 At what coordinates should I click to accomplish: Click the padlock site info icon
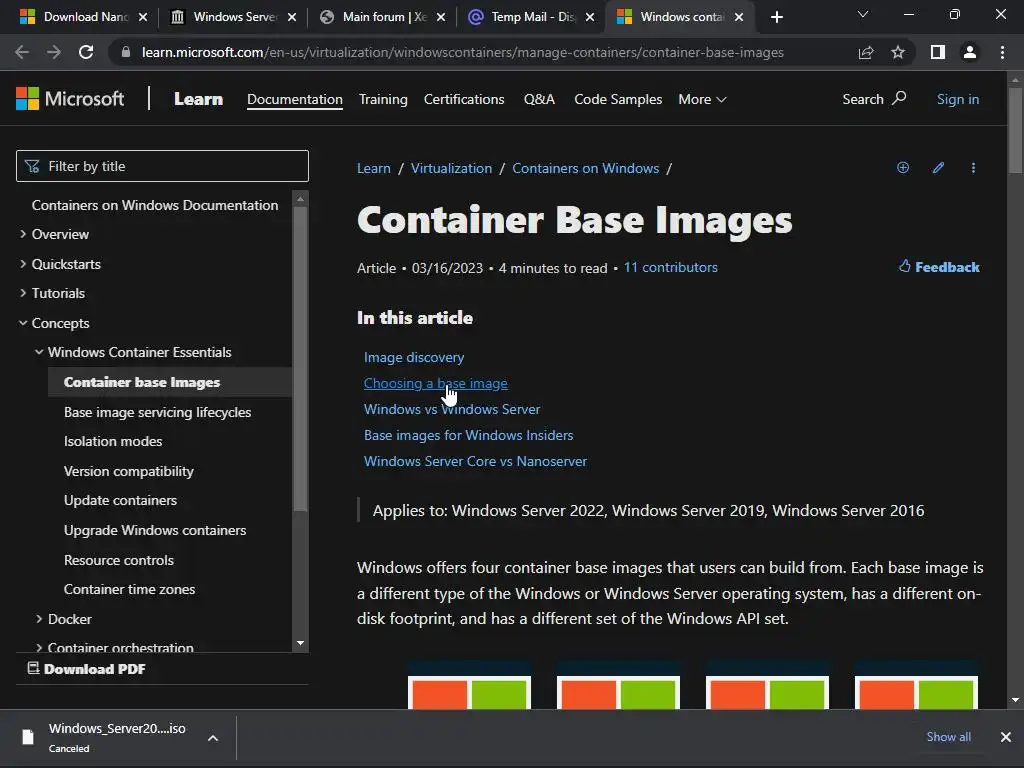pos(126,52)
